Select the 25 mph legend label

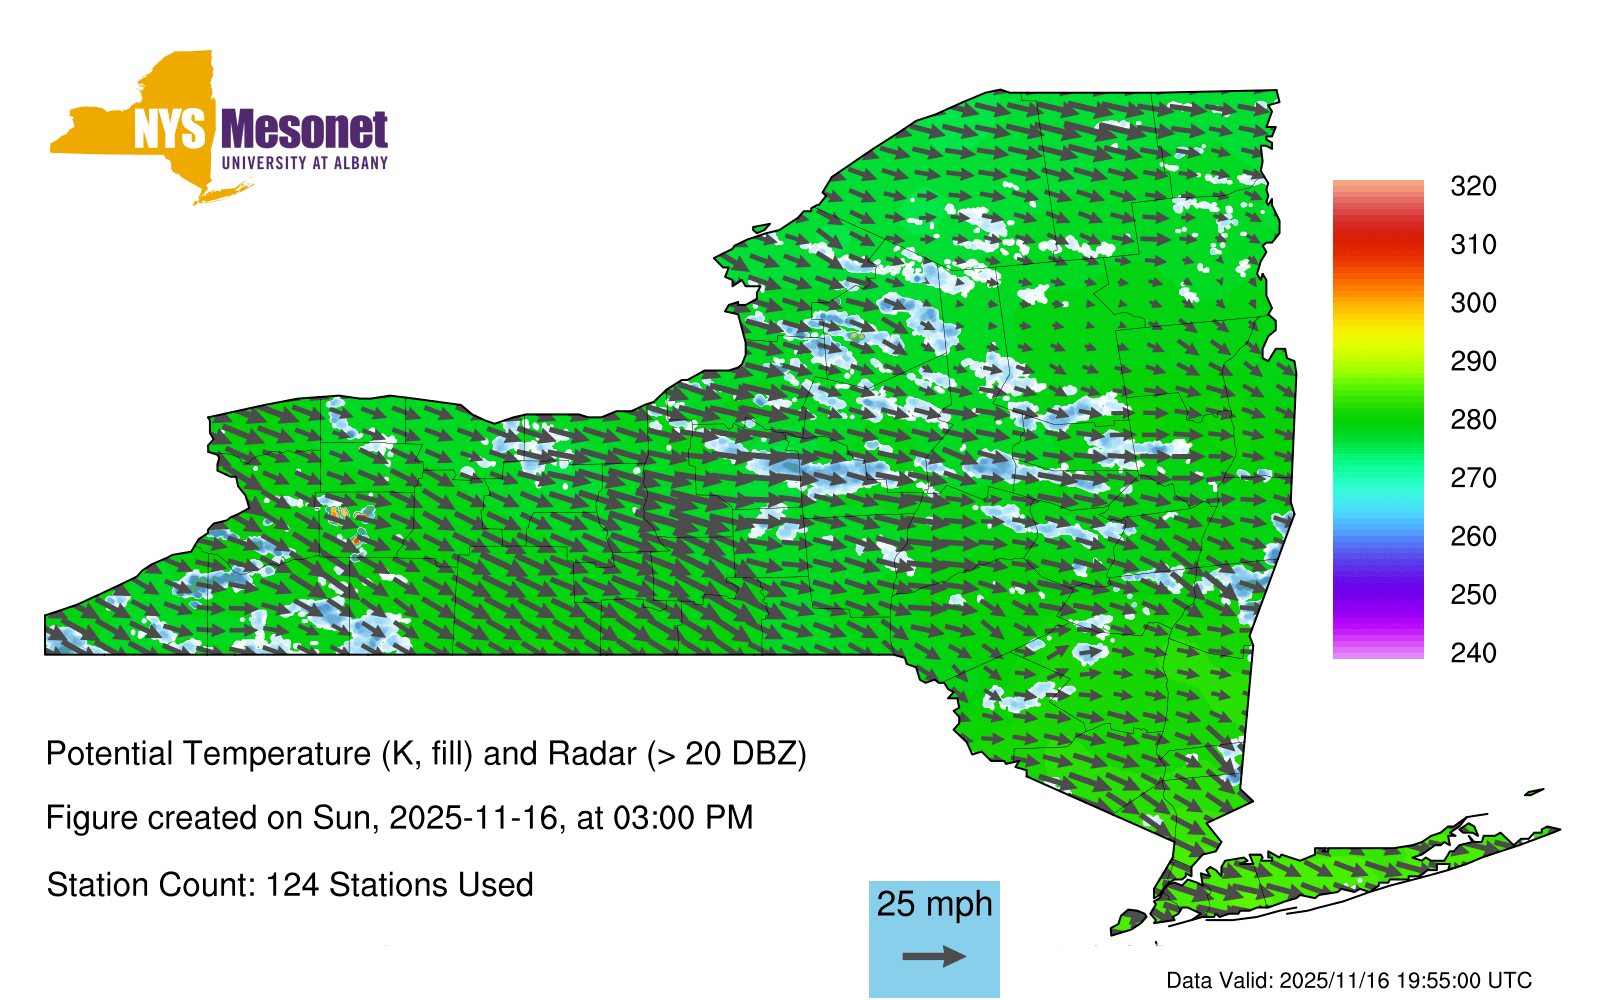pyautogui.click(x=934, y=904)
